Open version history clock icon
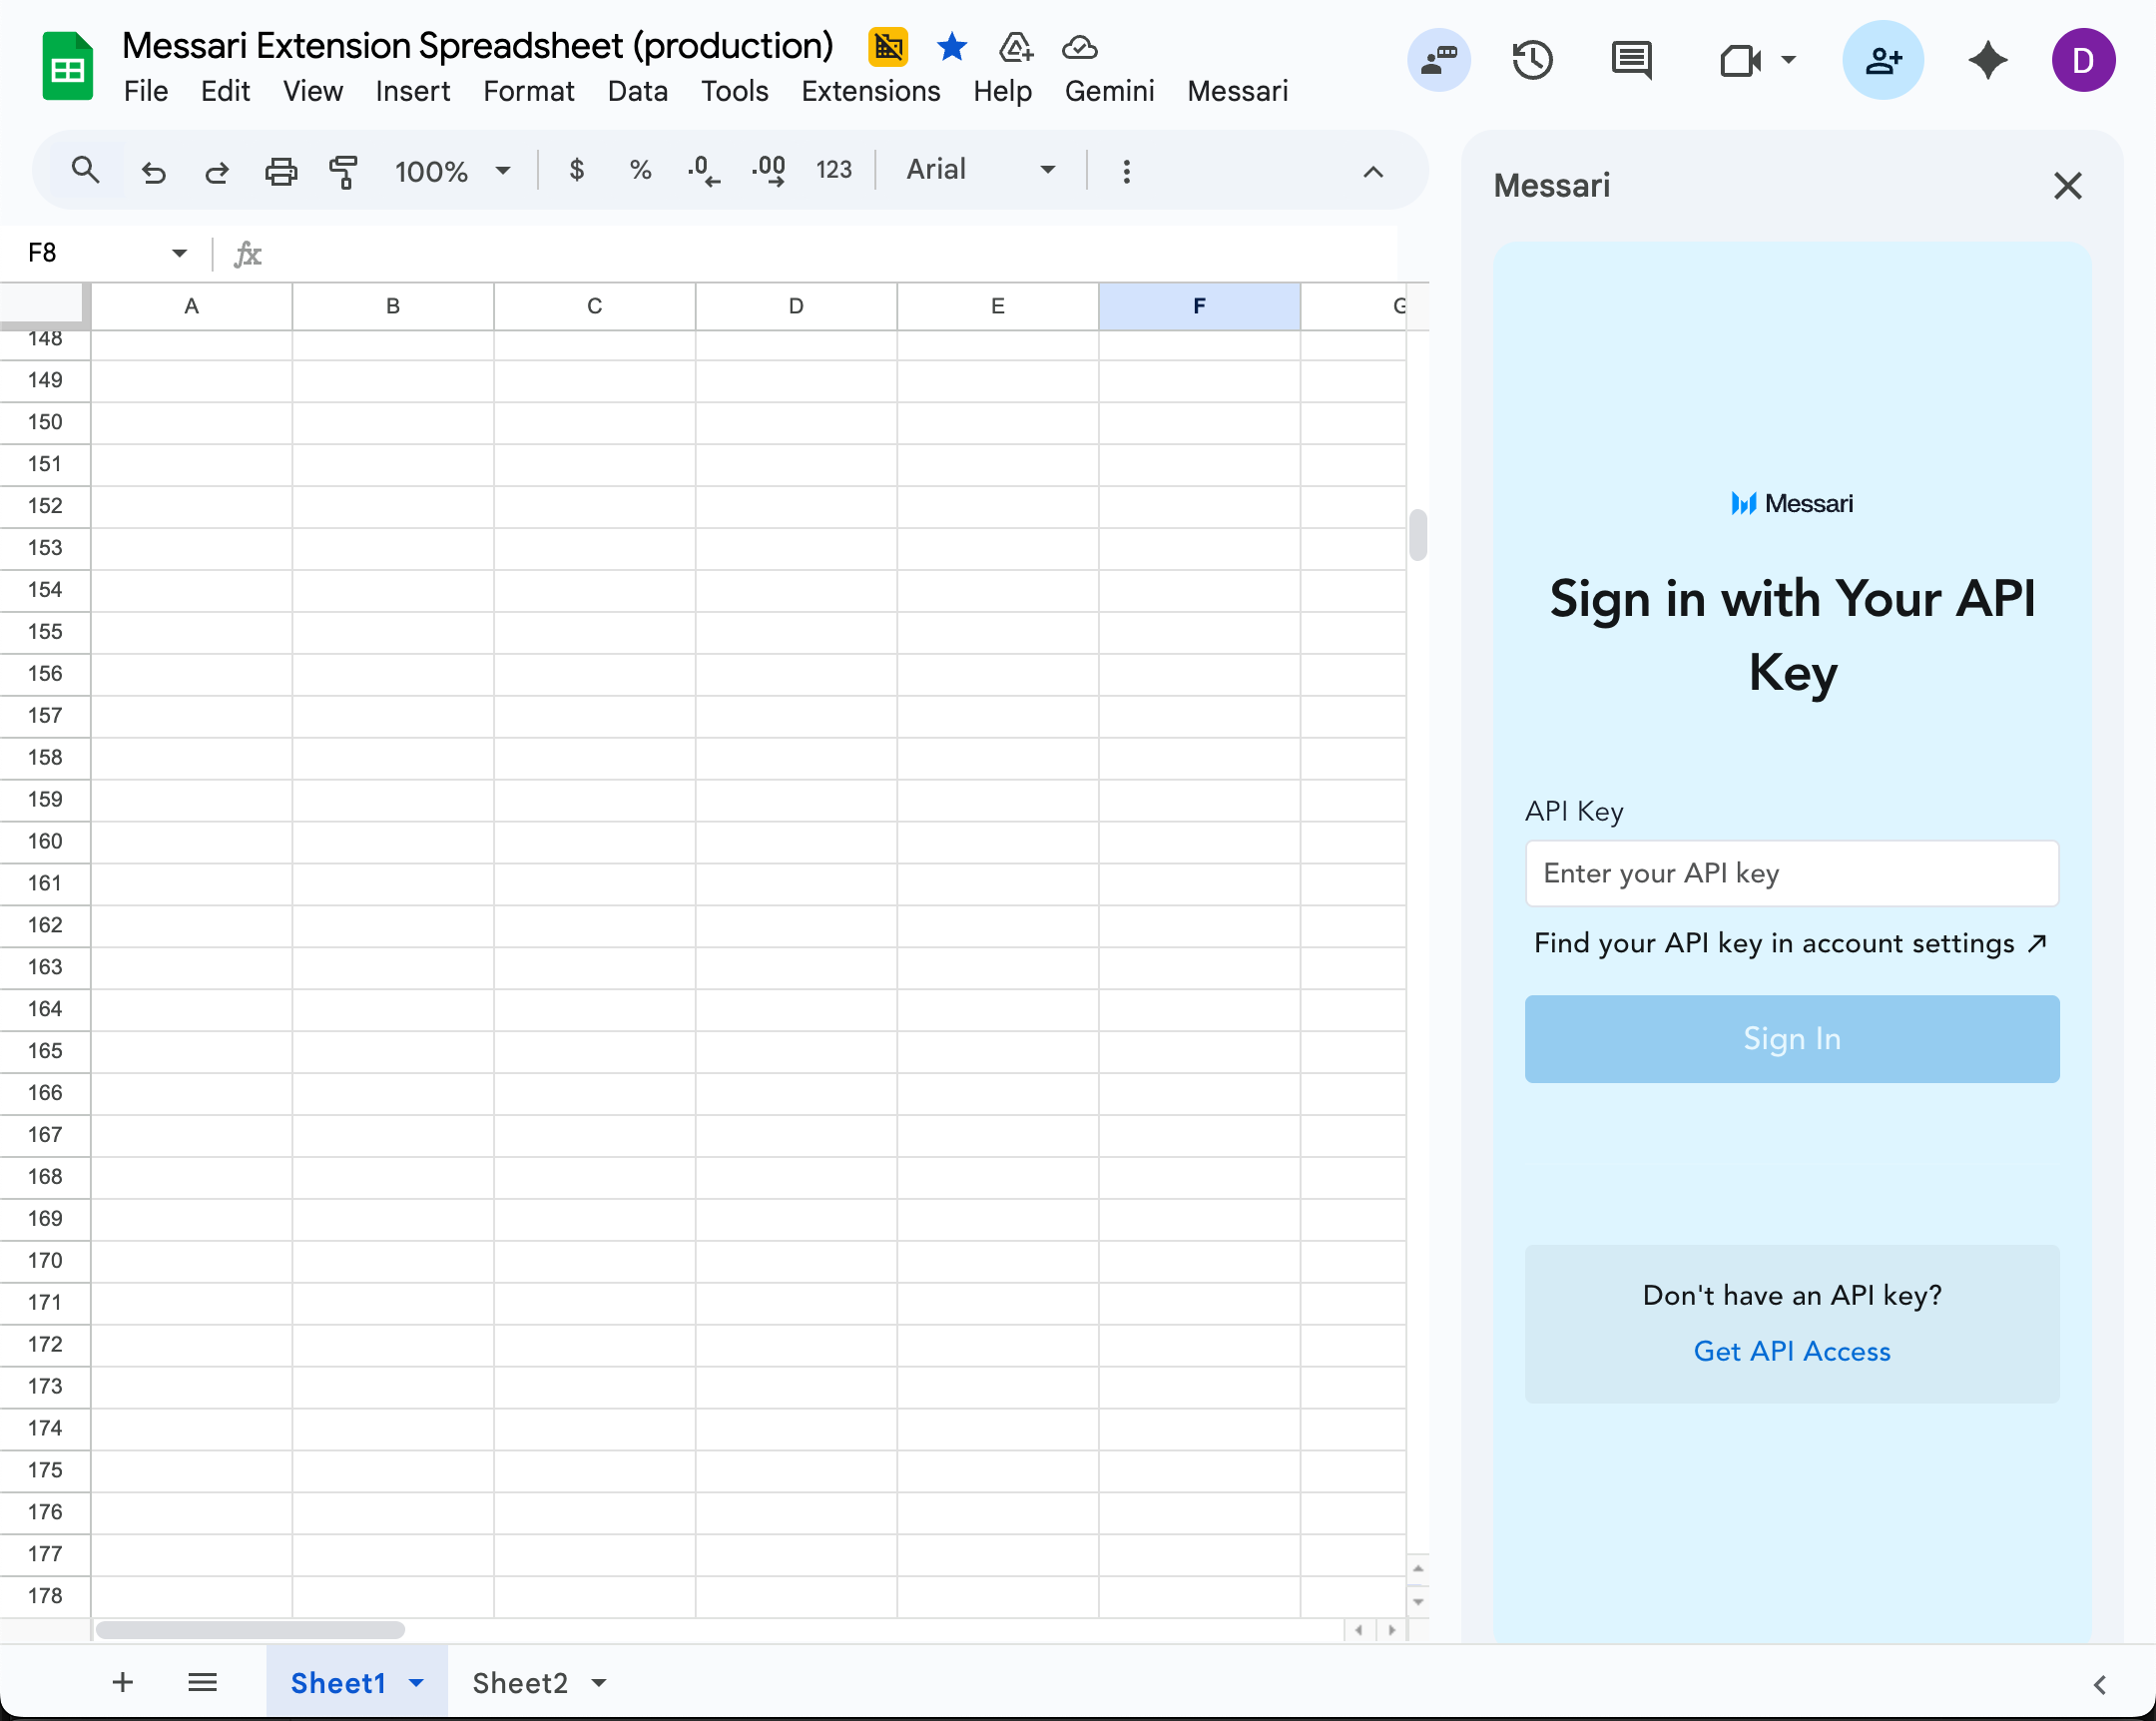2156x1721 pixels. coord(1532,60)
